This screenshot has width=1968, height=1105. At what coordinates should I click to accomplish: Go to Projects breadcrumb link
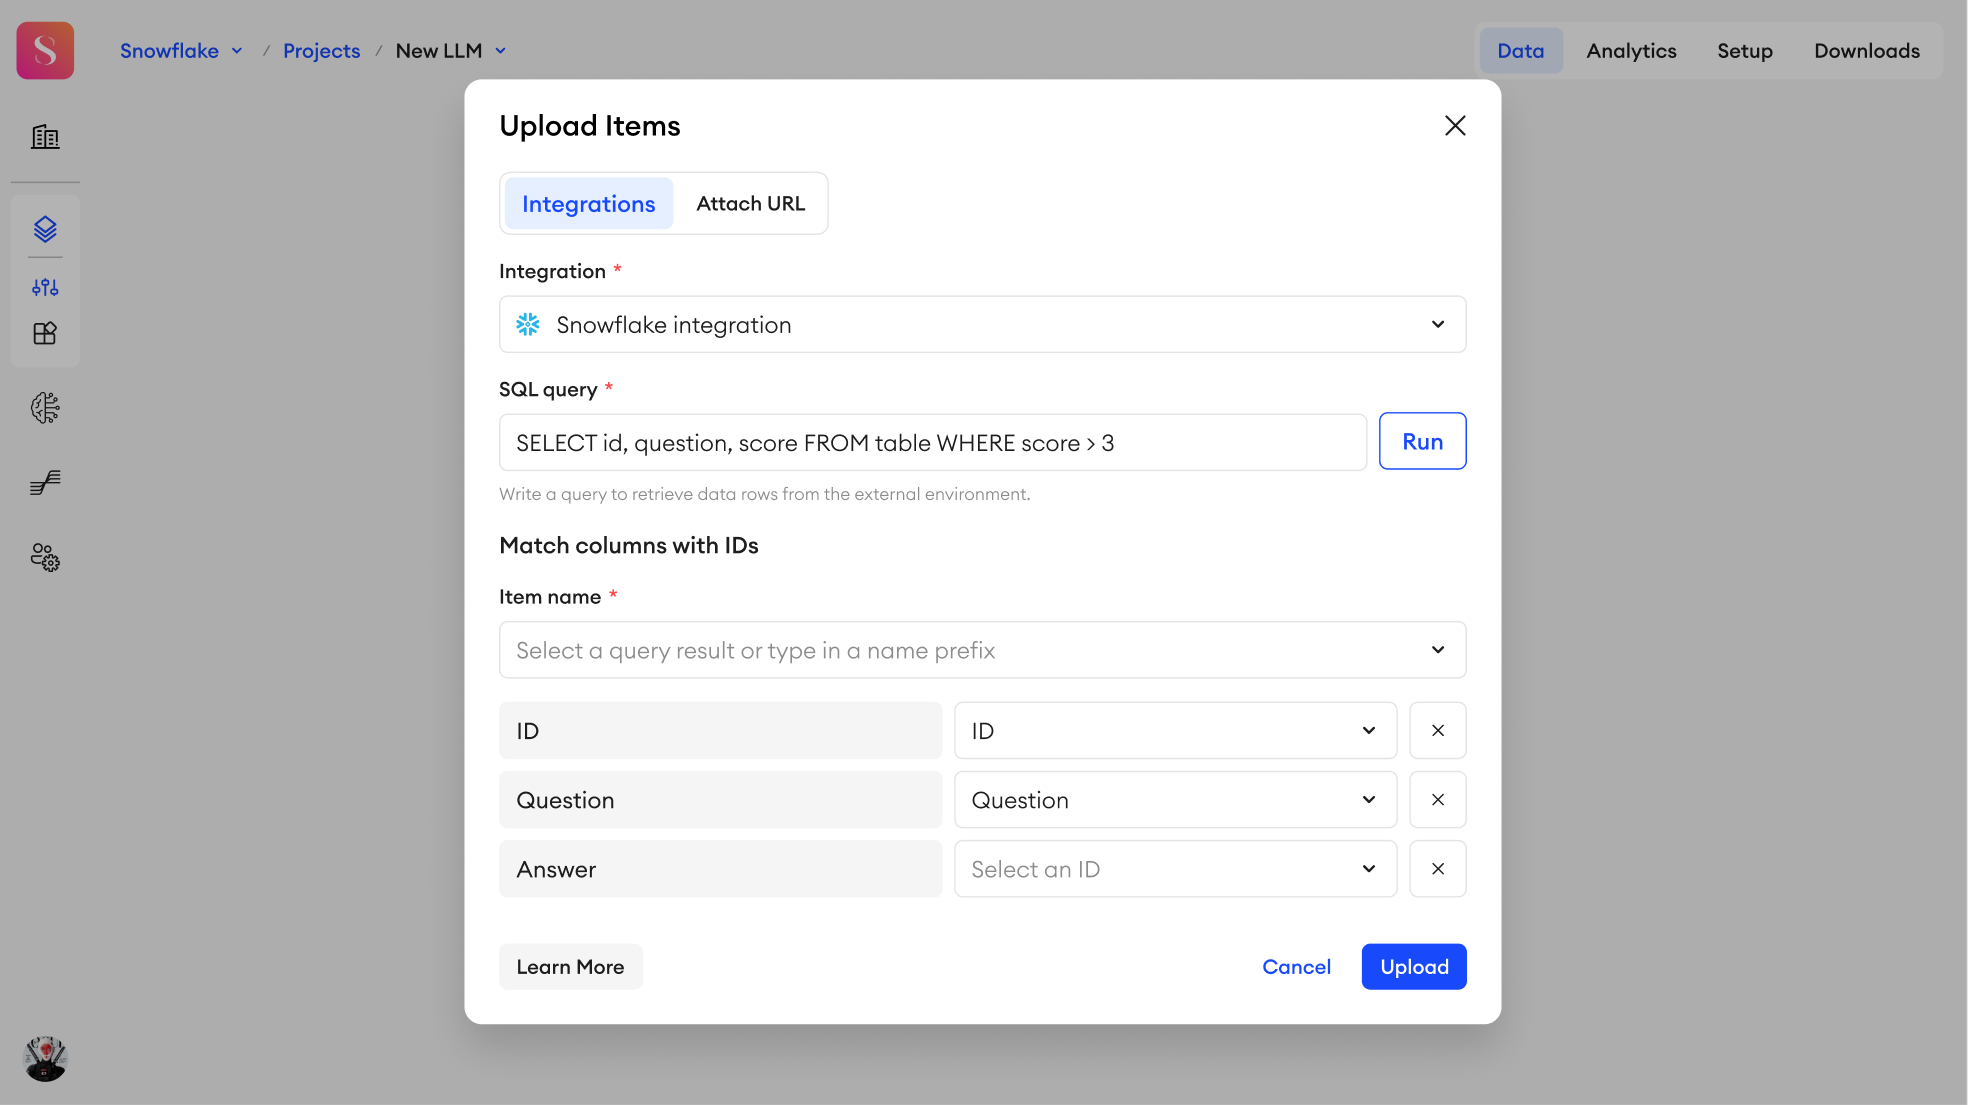[322, 51]
